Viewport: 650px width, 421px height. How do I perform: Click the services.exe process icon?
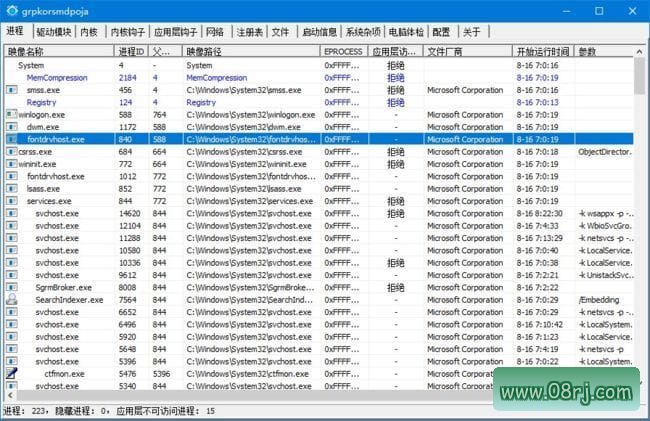click(x=12, y=201)
